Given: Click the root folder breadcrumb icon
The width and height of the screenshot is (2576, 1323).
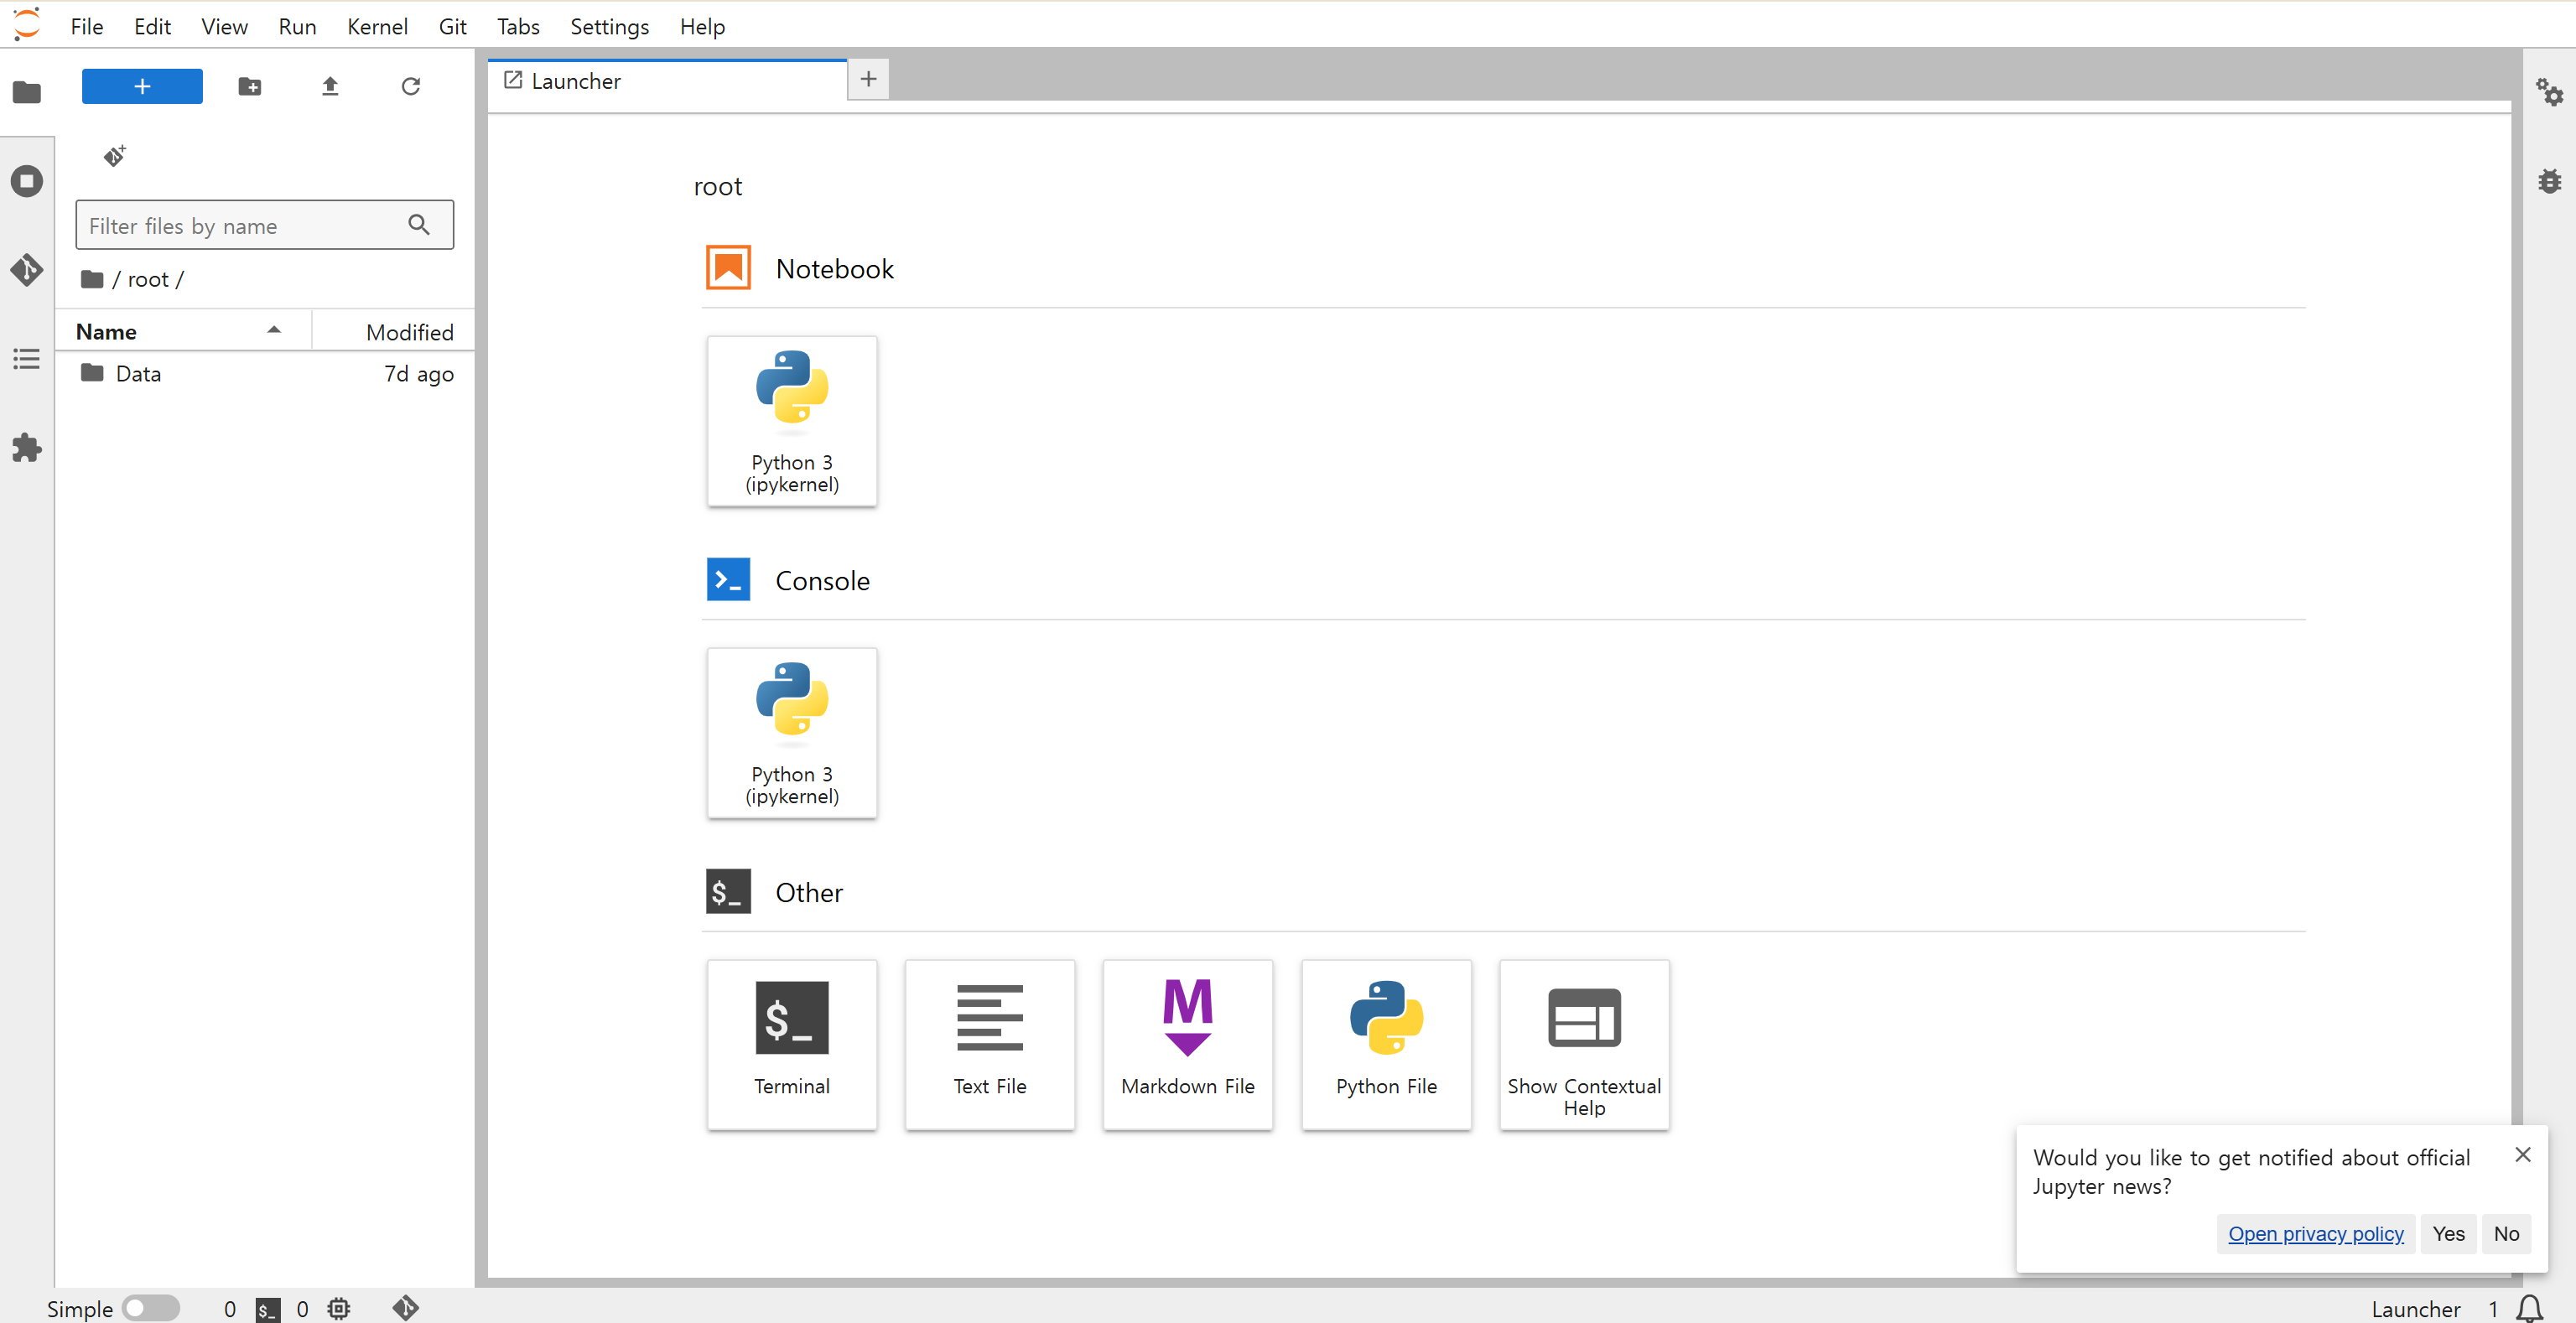Looking at the screenshot, I should [x=92, y=279].
